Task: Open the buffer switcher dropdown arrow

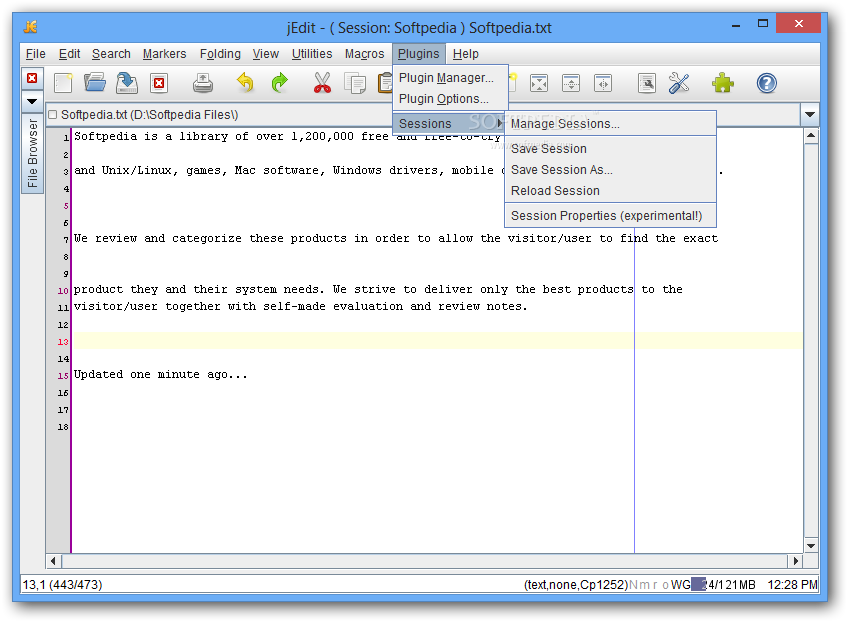Action: (x=810, y=115)
